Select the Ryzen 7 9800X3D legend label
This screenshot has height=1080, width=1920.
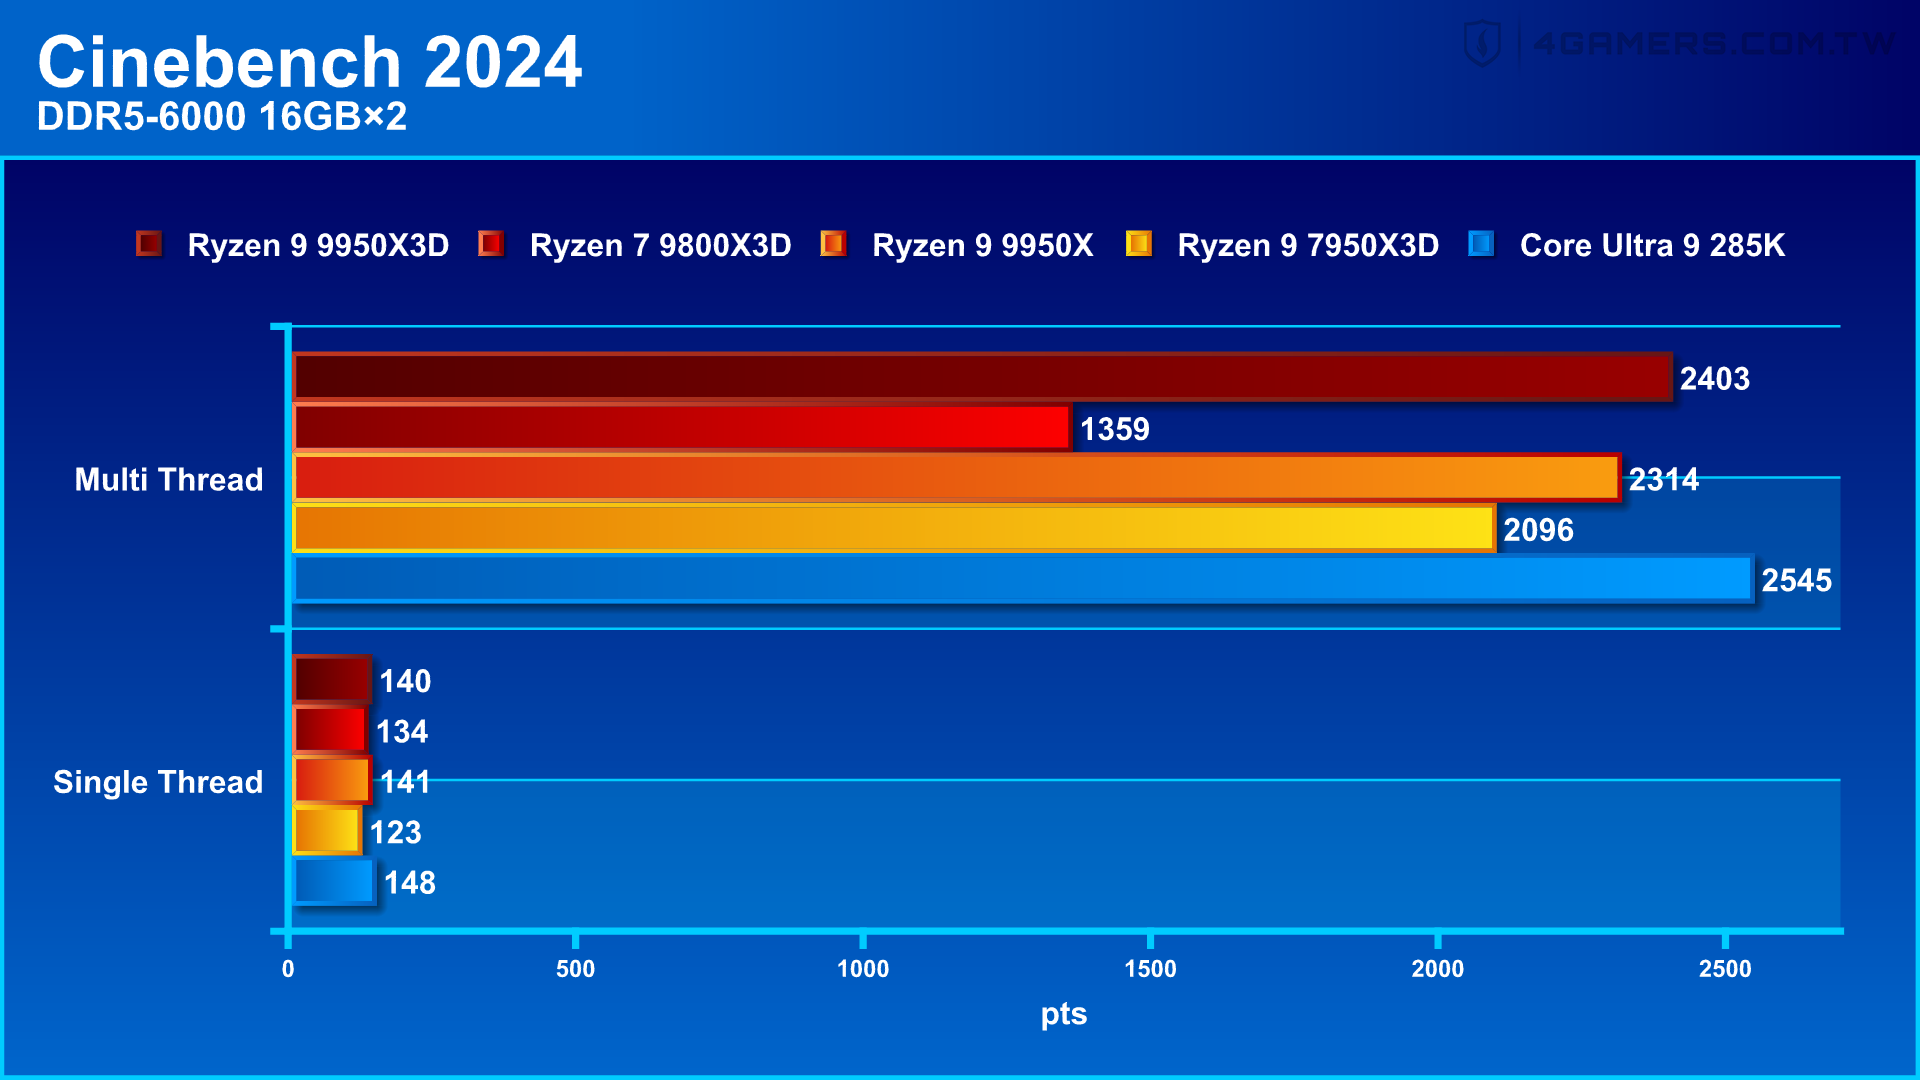[660, 245]
